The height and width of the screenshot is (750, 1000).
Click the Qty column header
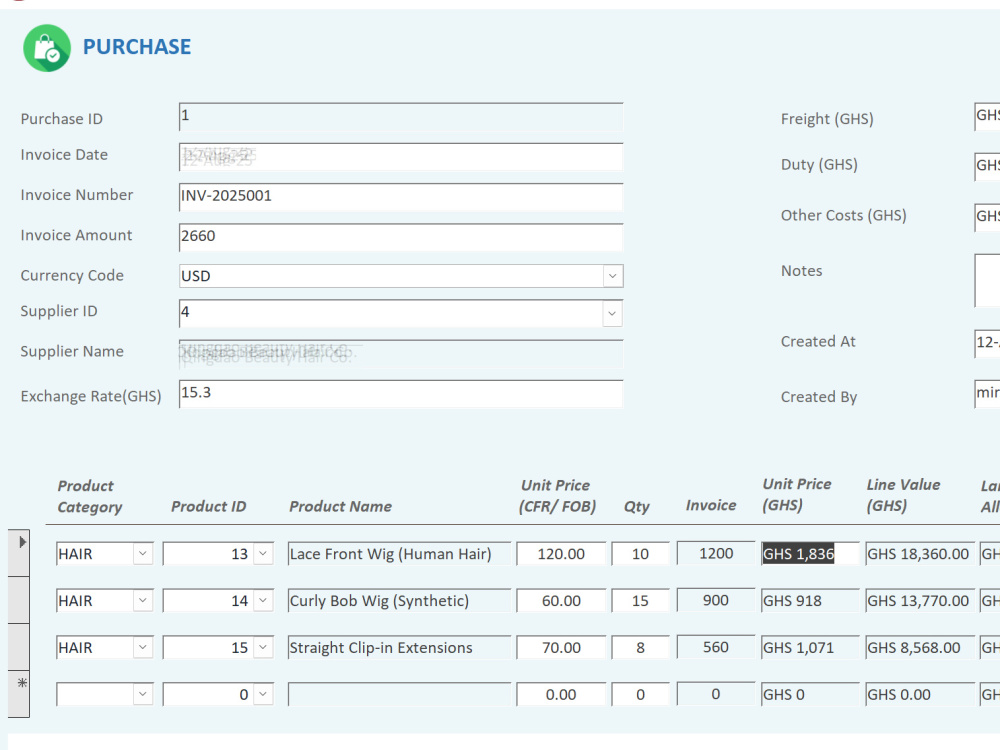tap(636, 506)
